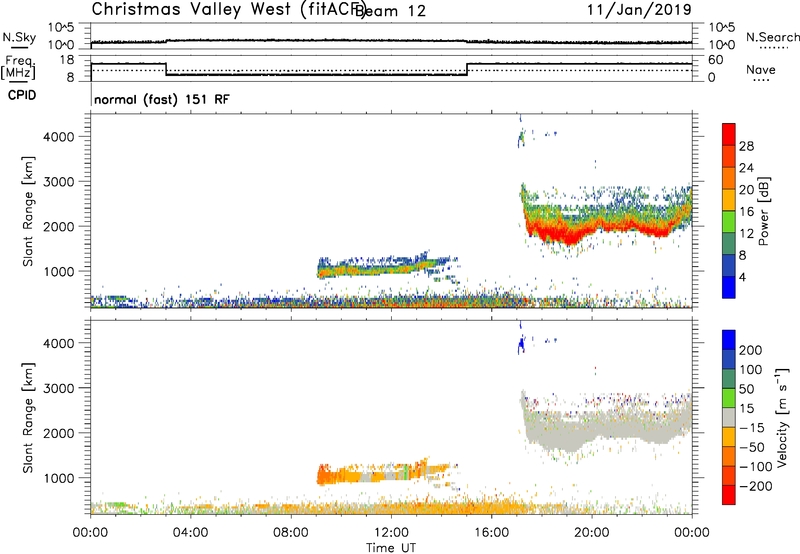Image resolution: width=800 pixels, height=554 pixels.
Task: Click the 'Velocity [m s-1]' colorbar label
Action: pyautogui.click(x=782, y=417)
